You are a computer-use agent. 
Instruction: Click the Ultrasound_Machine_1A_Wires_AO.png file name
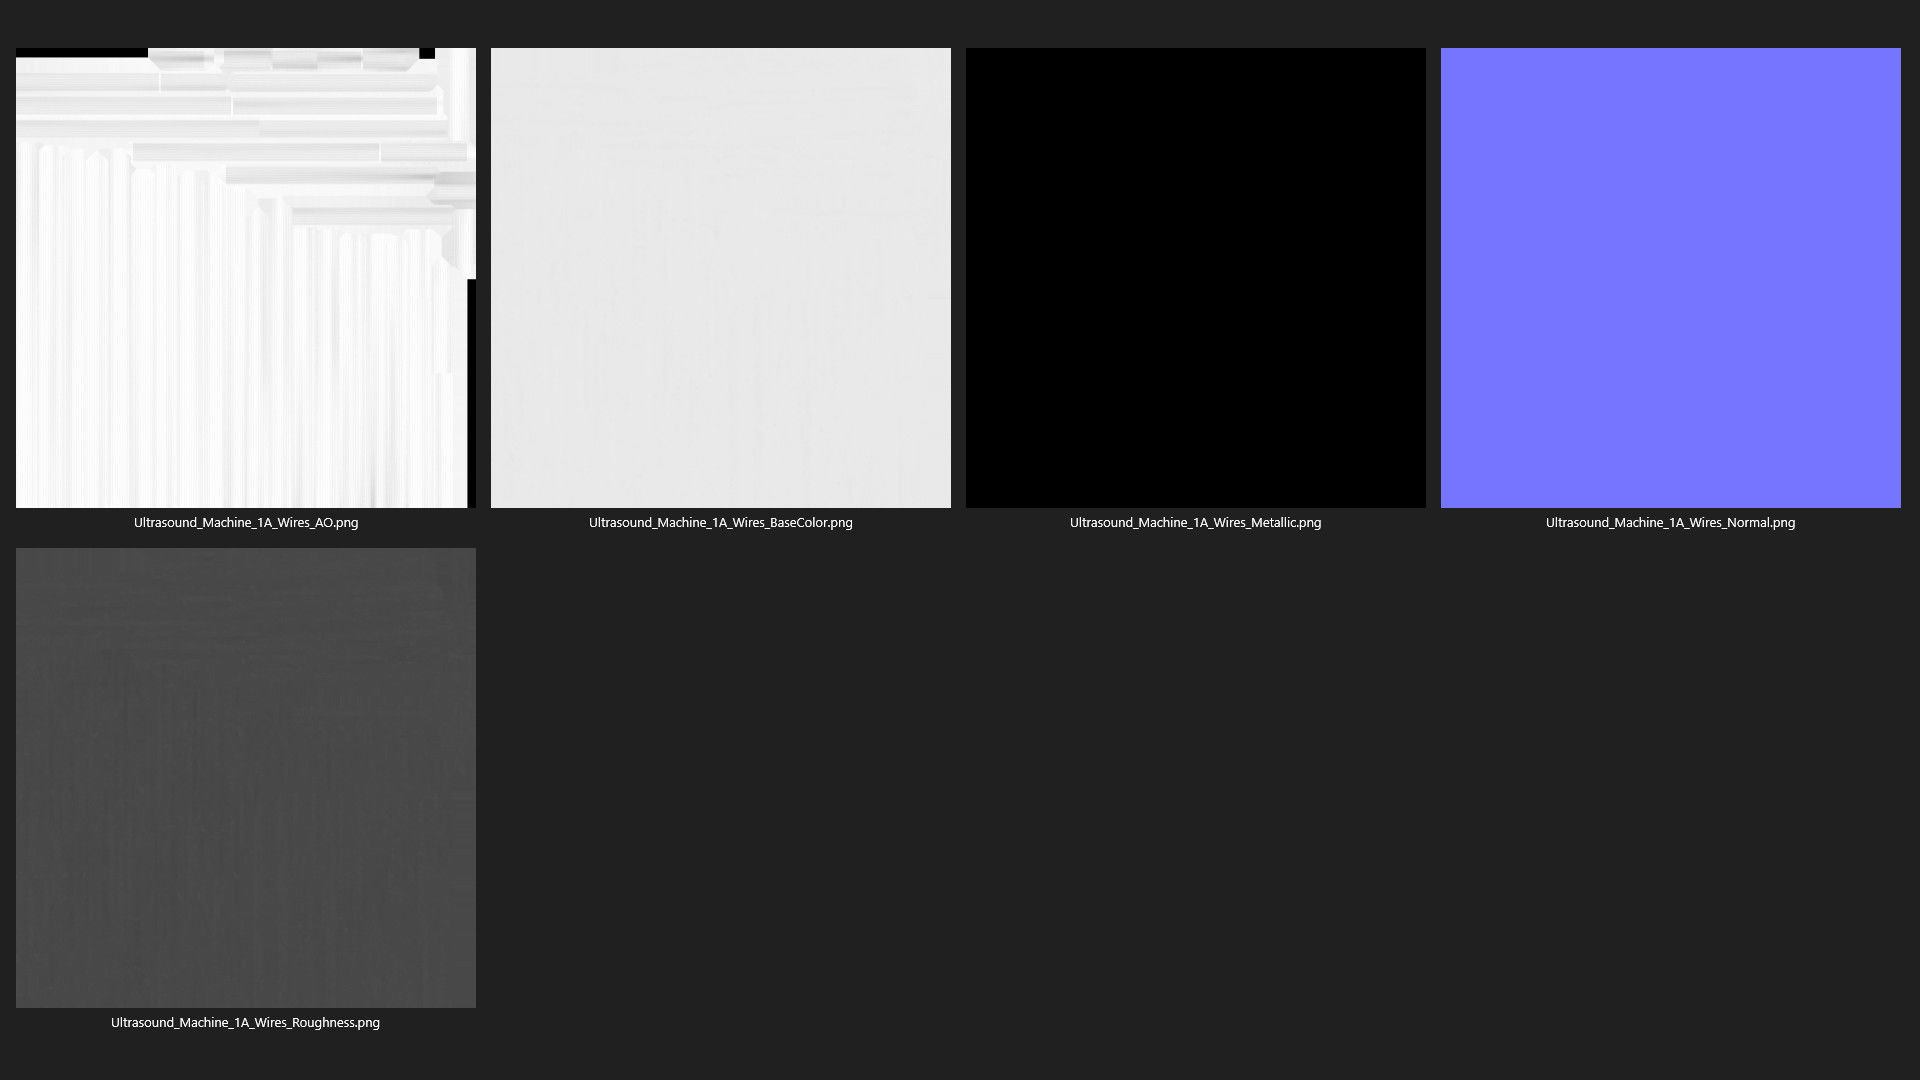246,522
